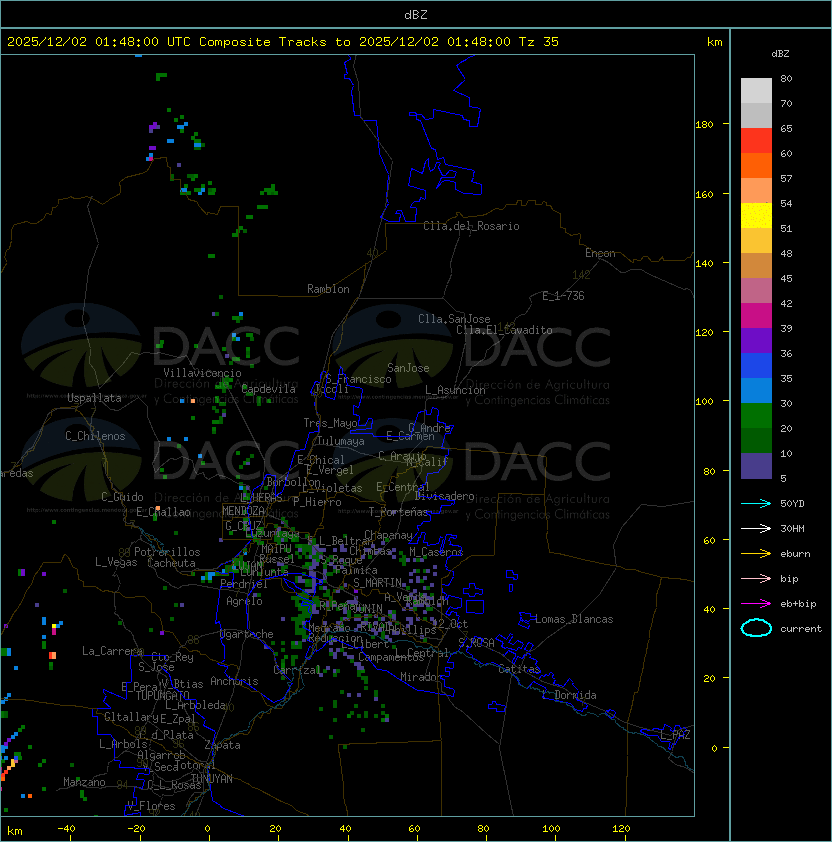Click the 'Clla.del_Rosario' map label
The width and height of the screenshot is (832, 842).
[x=471, y=226]
